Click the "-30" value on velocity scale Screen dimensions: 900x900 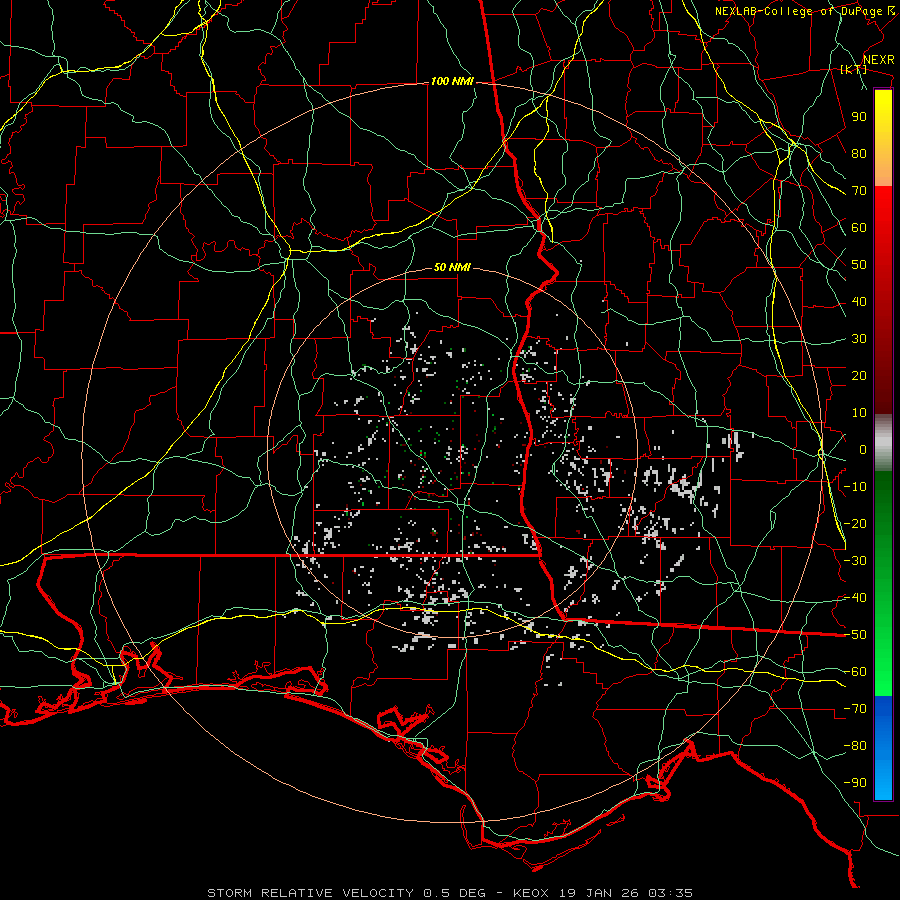(855, 561)
